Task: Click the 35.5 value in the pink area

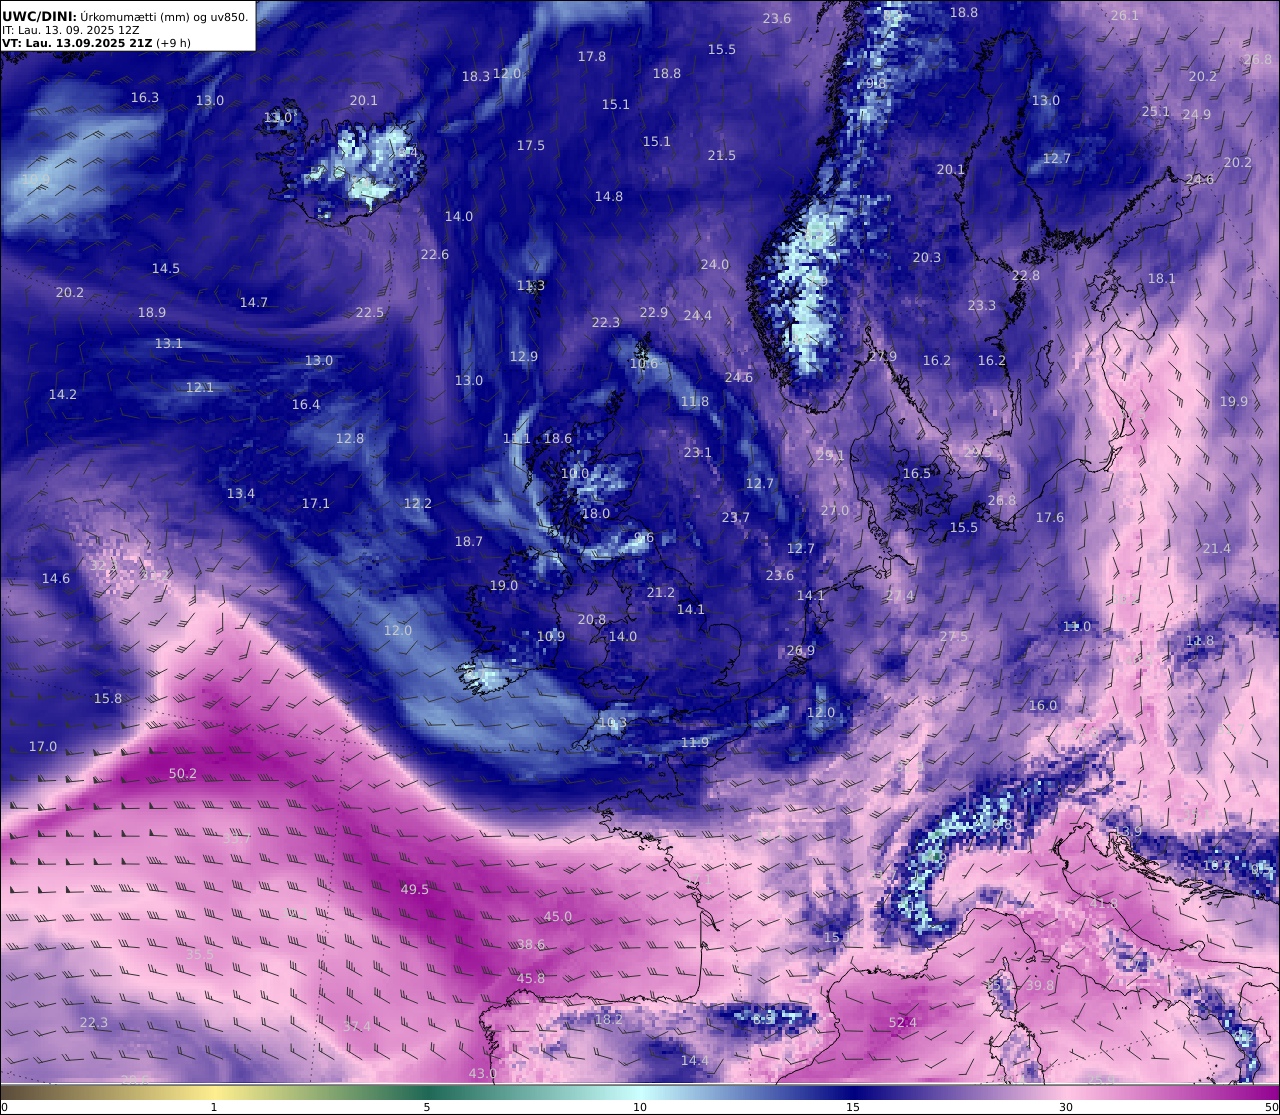Action: [x=200, y=954]
